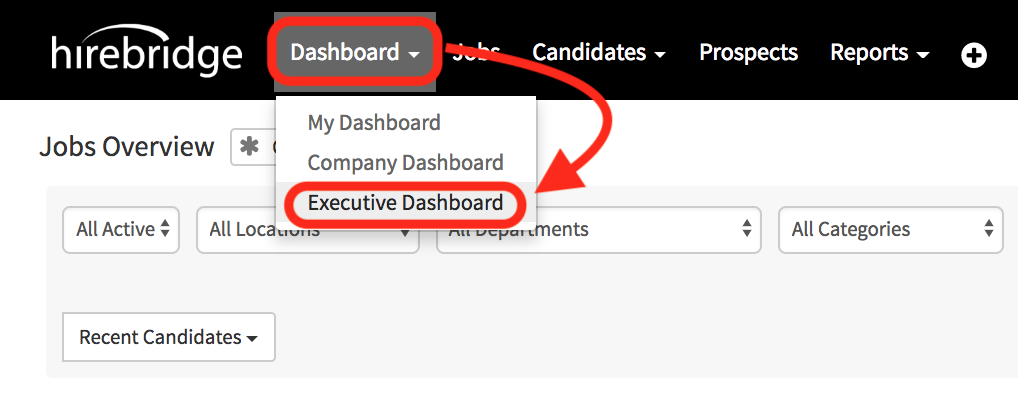
Task: Open the Candidates navigation menu
Action: click(599, 52)
